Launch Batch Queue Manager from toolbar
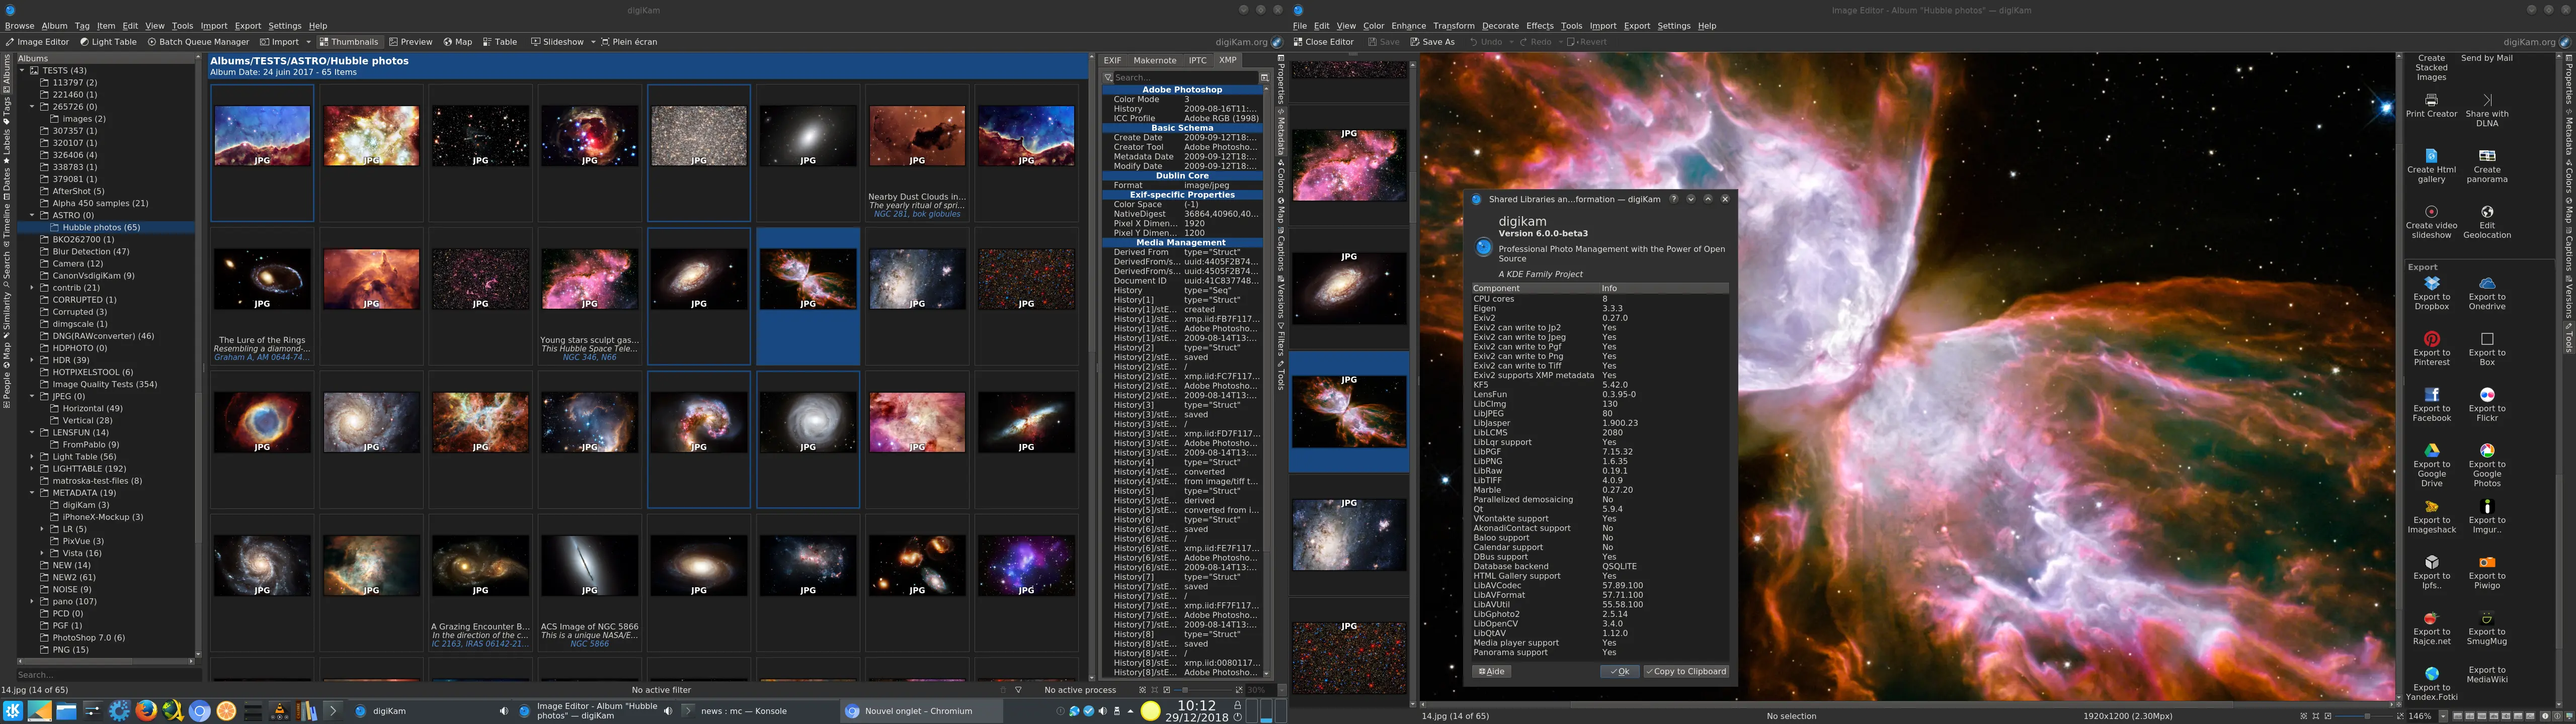 pos(198,42)
